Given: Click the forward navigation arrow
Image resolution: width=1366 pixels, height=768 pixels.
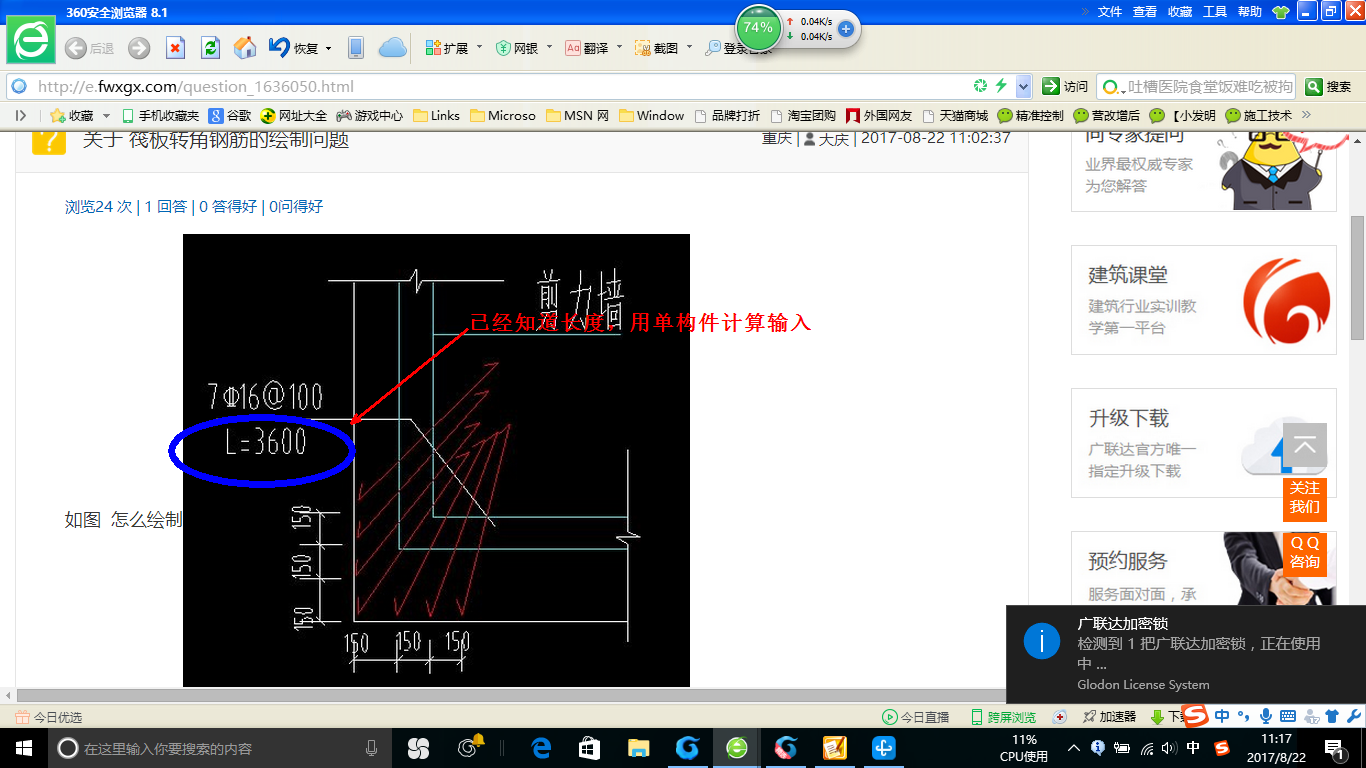Looking at the screenshot, I should tap(139, 48).
